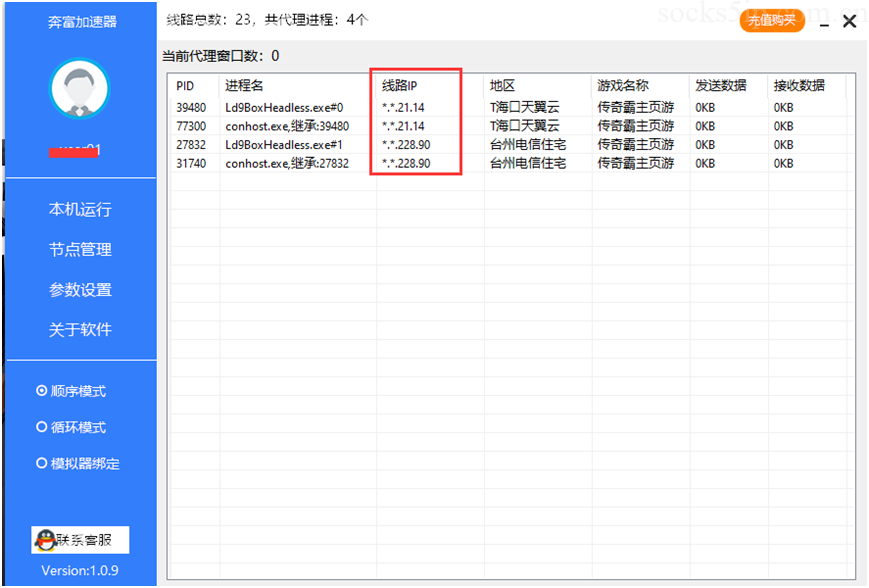This screenshot has height=588, width=869.
Task: Select 顺序模式 radio option
Action: click(x=42, y=391)
